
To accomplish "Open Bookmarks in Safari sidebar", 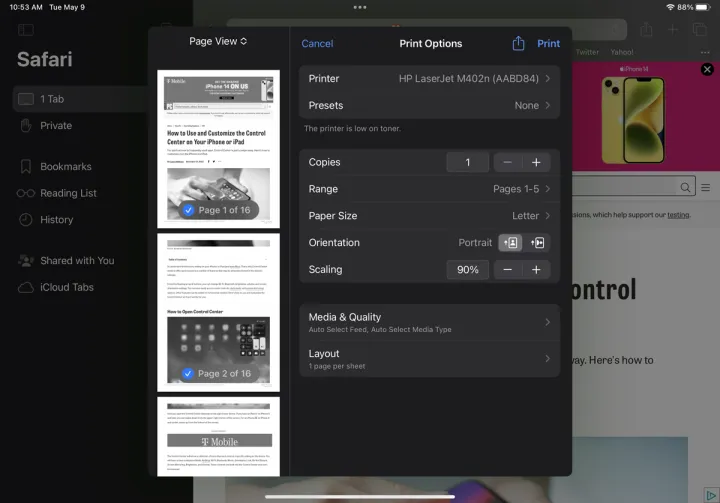I will click(65, 167).
